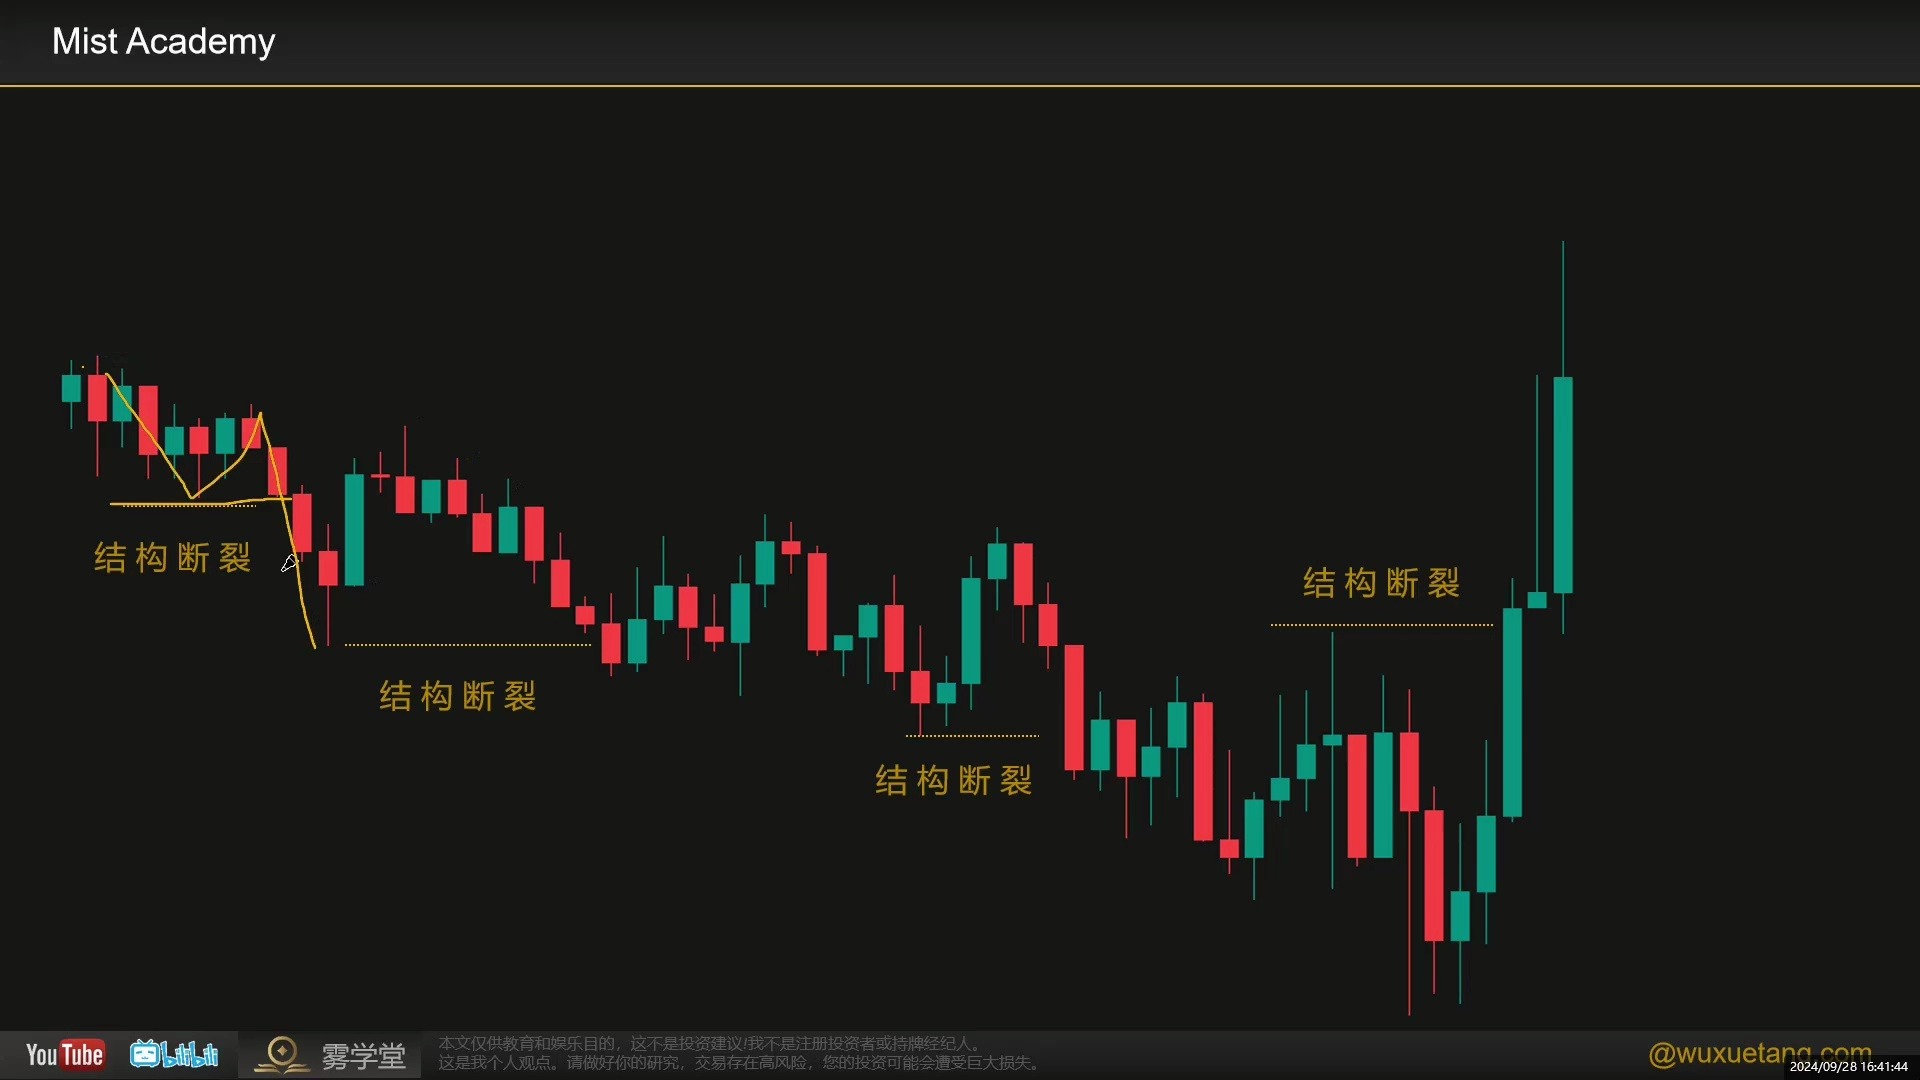Click the tallest green candlestick with long upper wick
Screen dimensions: 1920x1080
click(x=1563, y=485)
